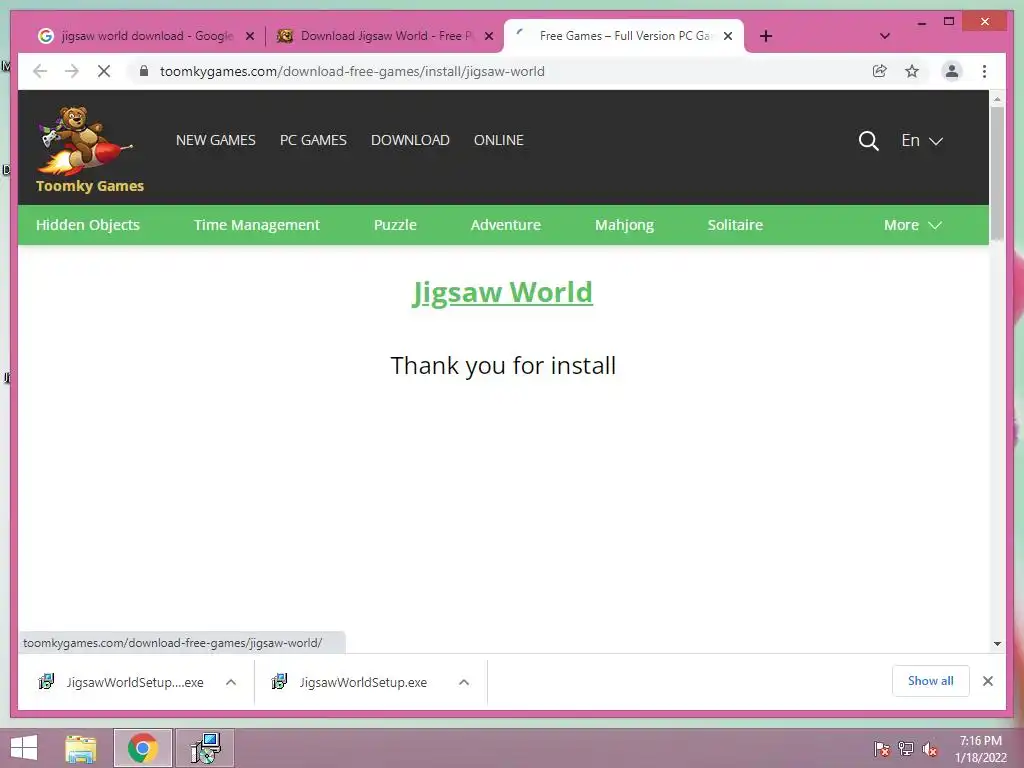Open the DOWNLOAD menu item
The height and width of the screenshot is (768, 1024).
(x=410, y=140)
